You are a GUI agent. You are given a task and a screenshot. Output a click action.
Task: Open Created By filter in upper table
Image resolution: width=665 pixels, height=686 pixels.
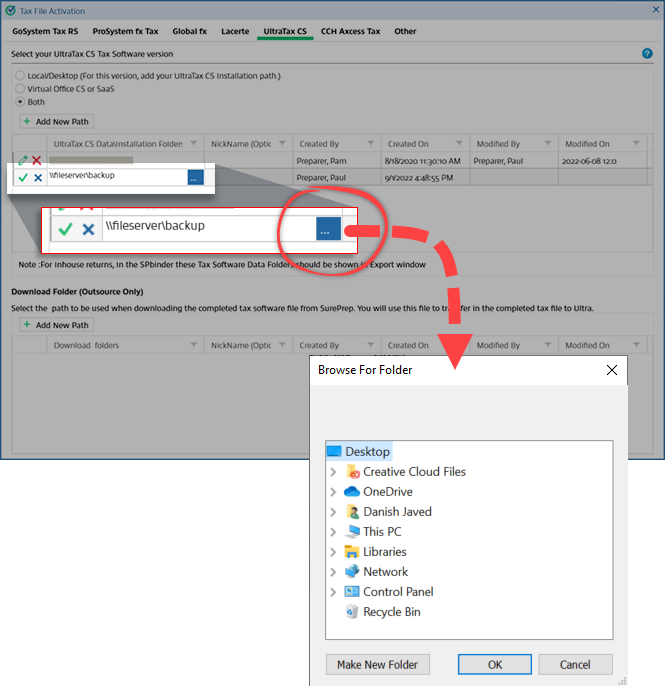pos(371,144)
